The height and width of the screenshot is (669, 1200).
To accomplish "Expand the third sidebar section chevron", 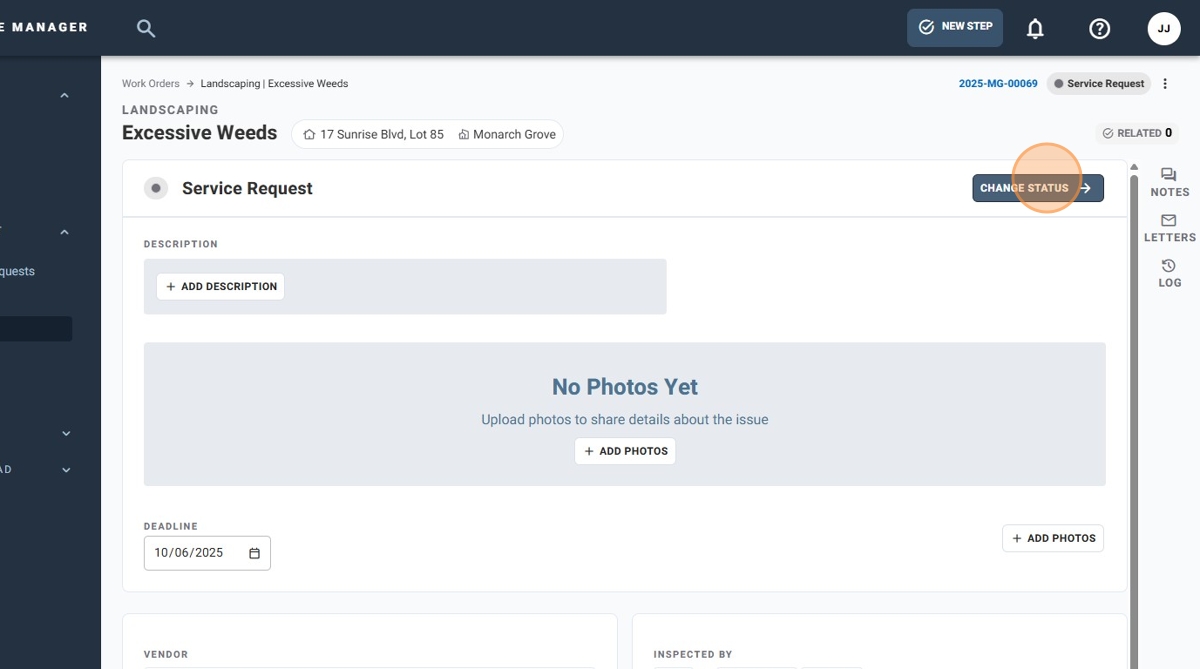I will pos(66,434).
